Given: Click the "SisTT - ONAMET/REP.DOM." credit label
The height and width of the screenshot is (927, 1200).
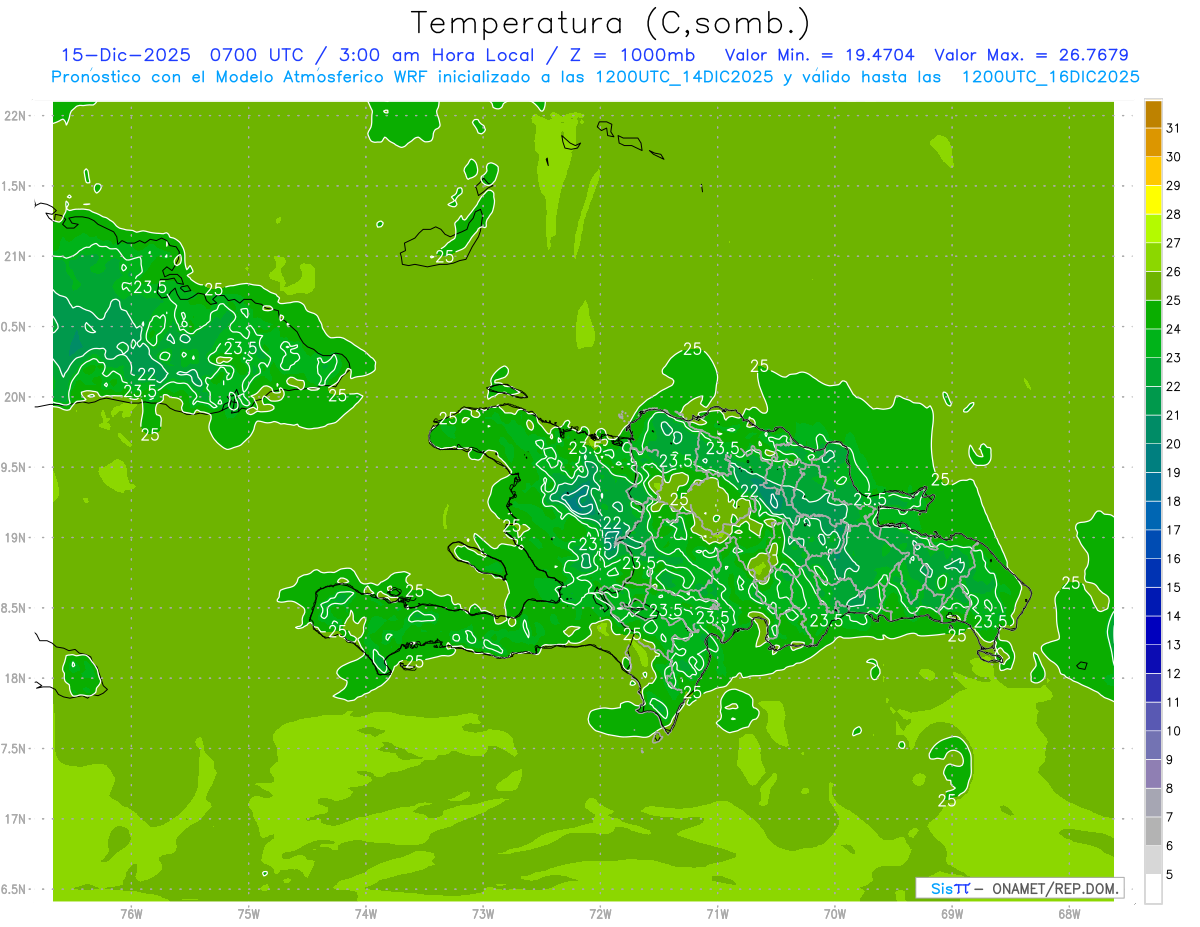Looking at the screenshot, I should click(x=1020, y=888).
